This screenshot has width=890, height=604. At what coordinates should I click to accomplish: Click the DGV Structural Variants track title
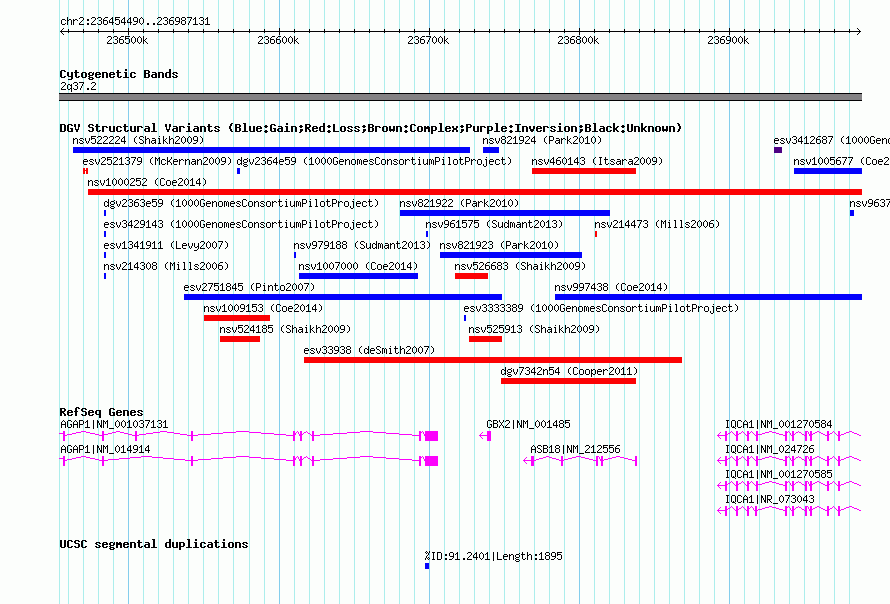pos(371,128)
